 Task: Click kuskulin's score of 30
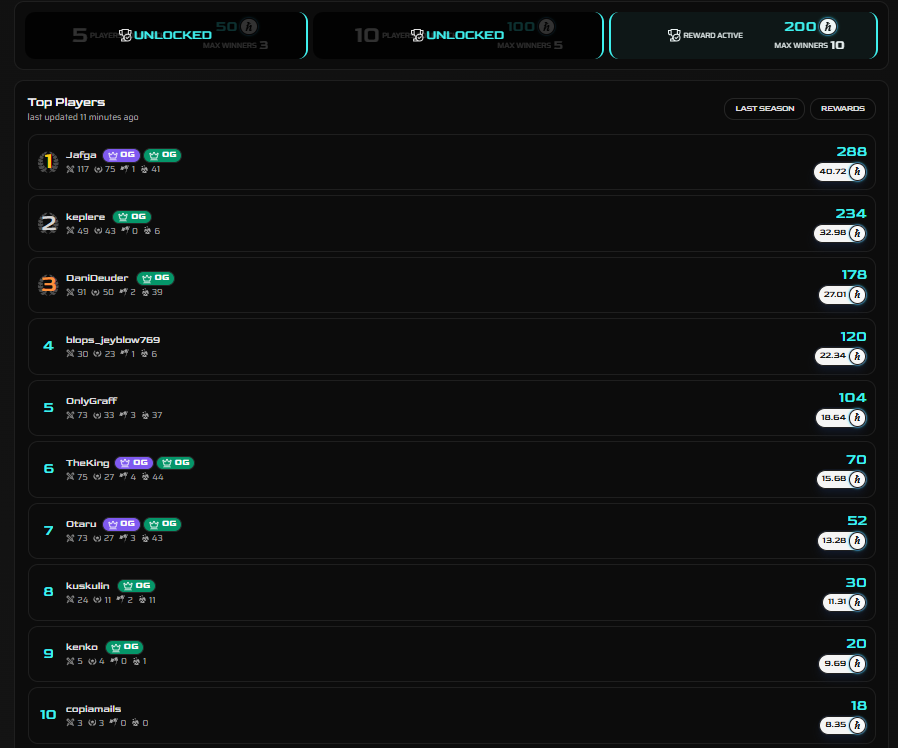click(856, 583)
